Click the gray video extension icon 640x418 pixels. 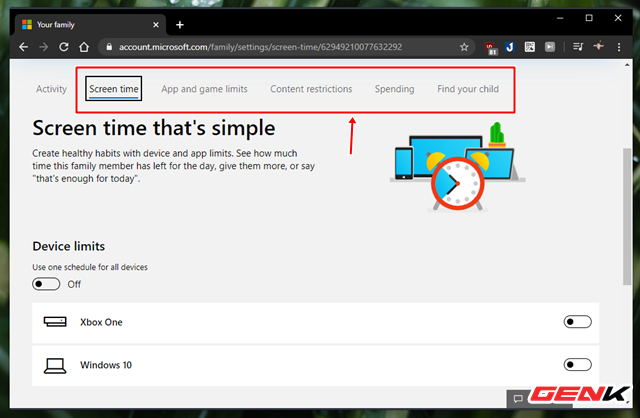coord(550,47)
